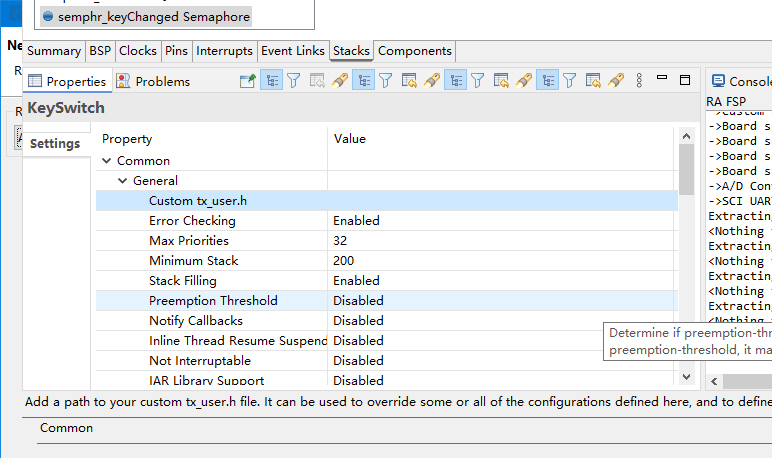The image size is (772, 458).
Task: Click the KeySwitch heading in Properties
Action: click(66, 108)
